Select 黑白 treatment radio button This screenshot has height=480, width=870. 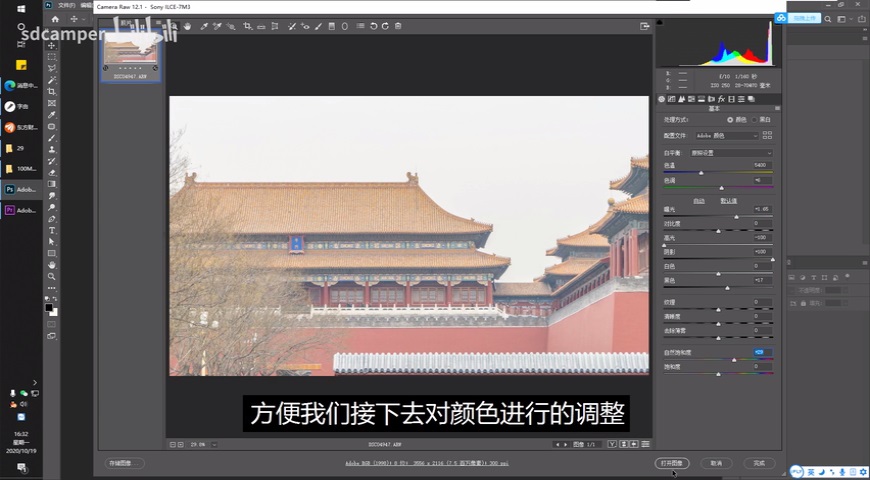click(755, 120)
